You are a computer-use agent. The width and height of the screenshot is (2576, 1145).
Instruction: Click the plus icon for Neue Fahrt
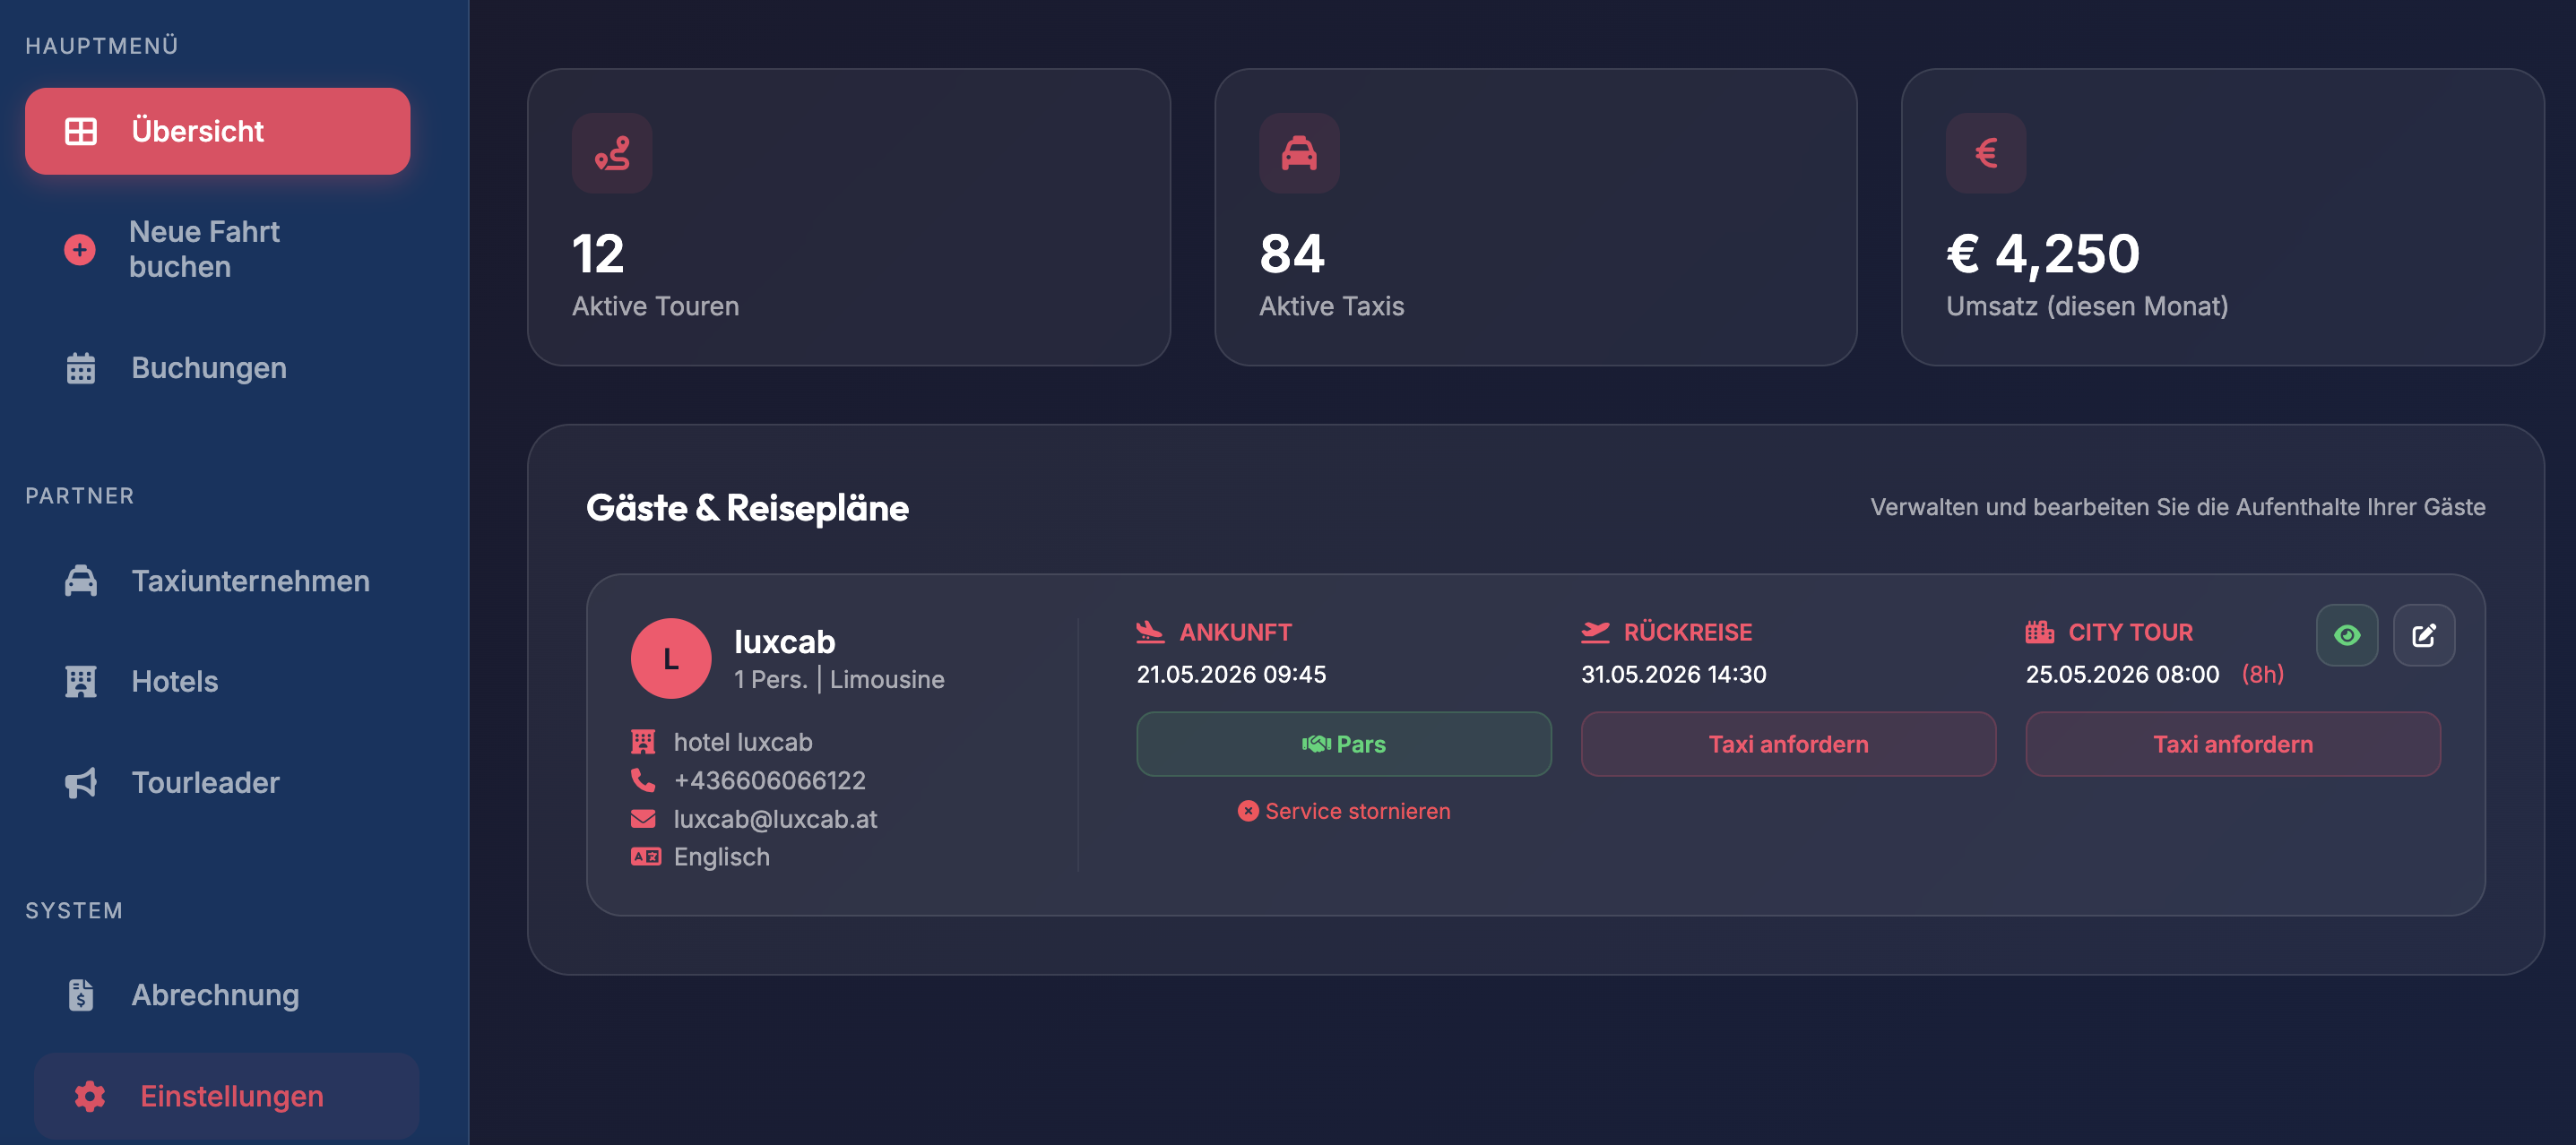click(x=80, y=249)
